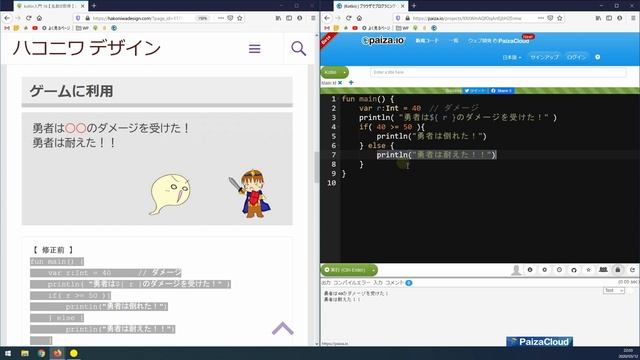
Task: Open the Windows Start menu
Action: [x=8, y=353]
